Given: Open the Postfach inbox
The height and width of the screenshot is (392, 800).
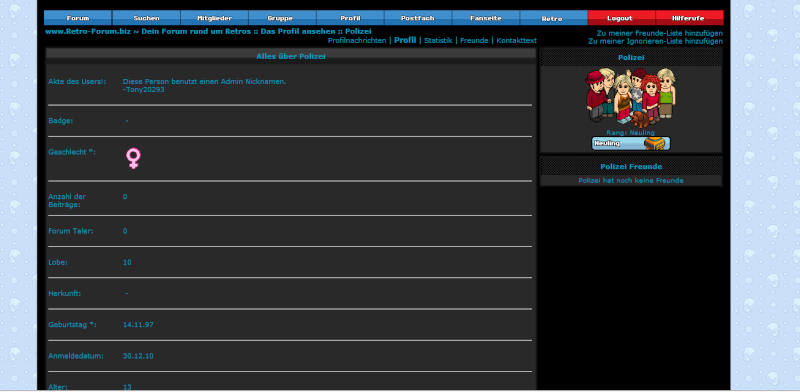Looking at the screenshot, I should pos(418,18).
